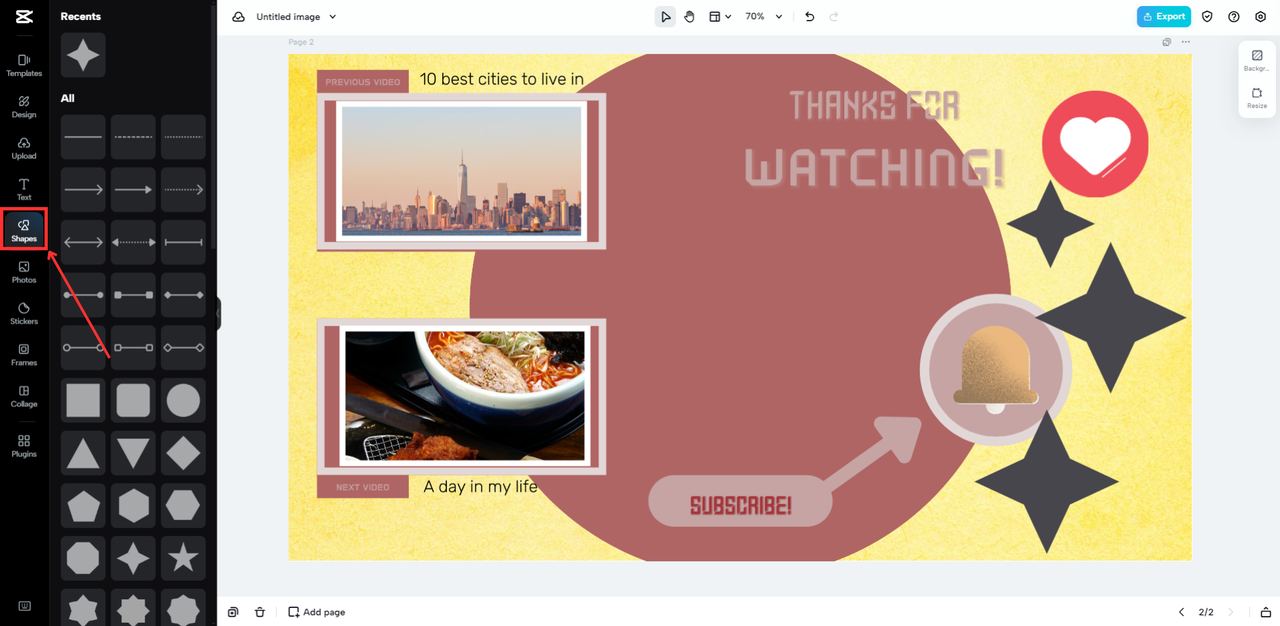This screenshot has height=626, width=1280.
Task: Open the Templates panel
Action: 24,66
